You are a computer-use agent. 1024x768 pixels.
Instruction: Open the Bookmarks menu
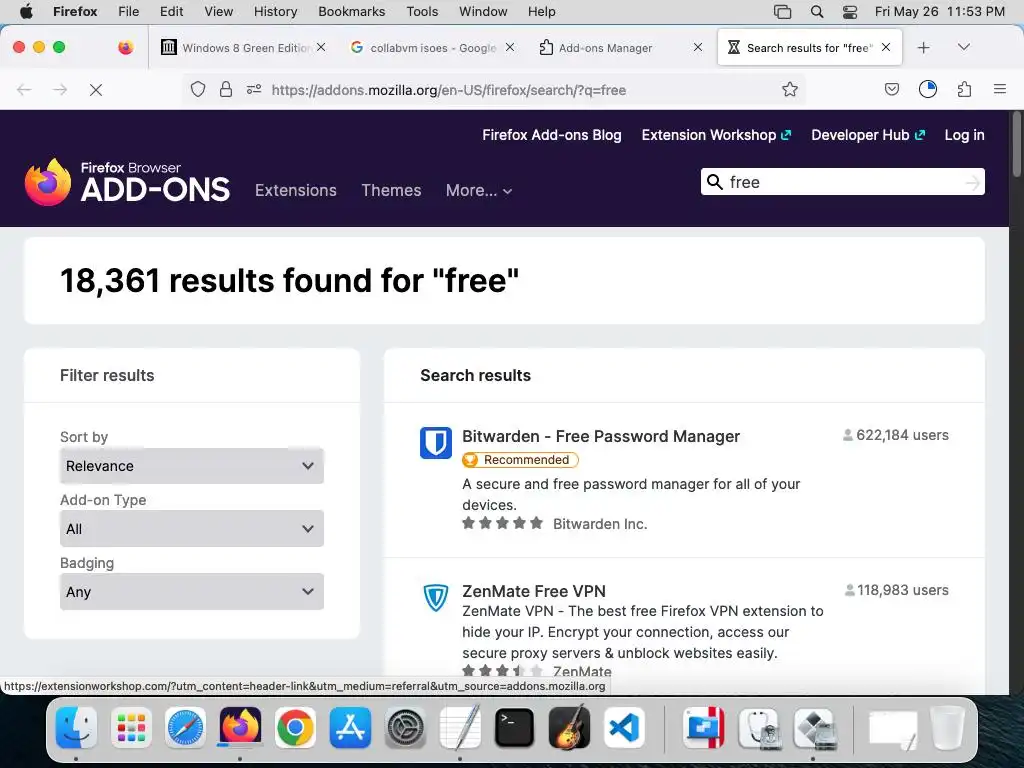(351, 11)
